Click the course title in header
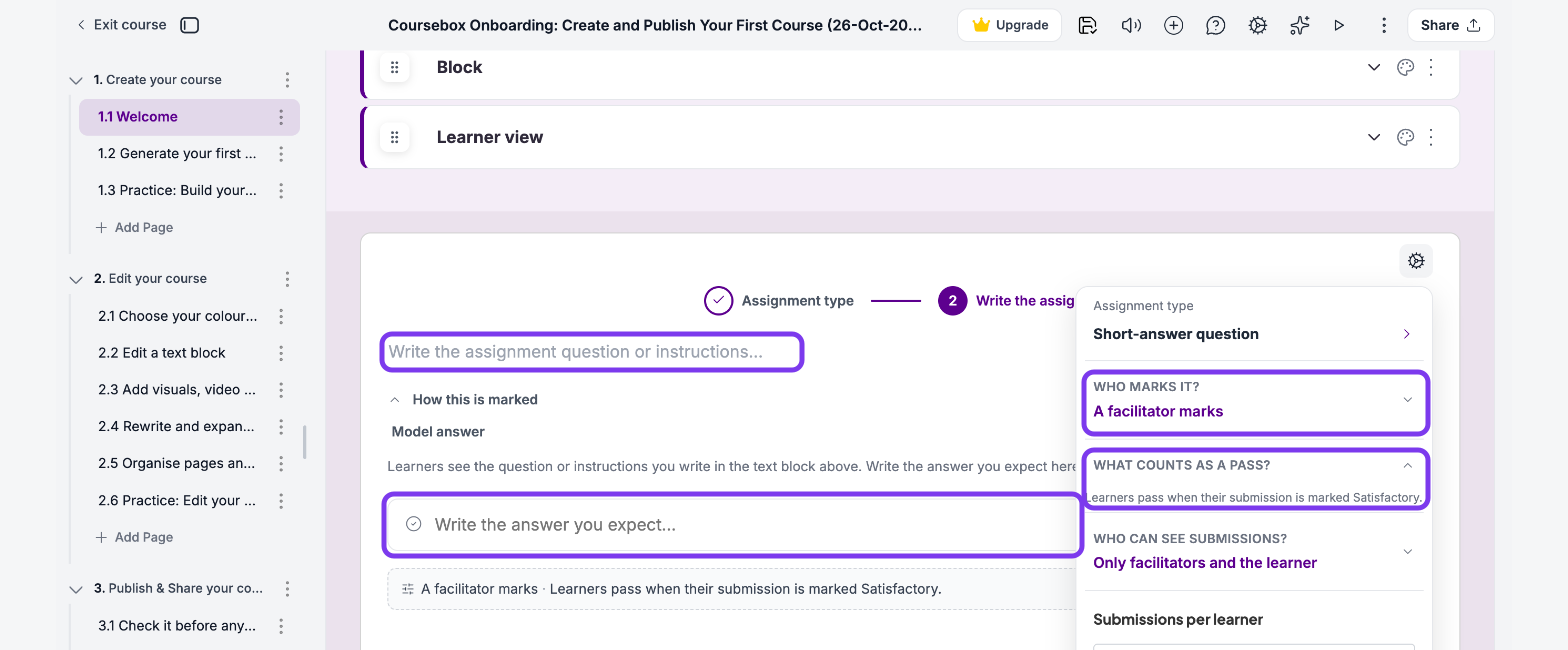The width and height of the screenshot is (1568, 650). point(655,25)
